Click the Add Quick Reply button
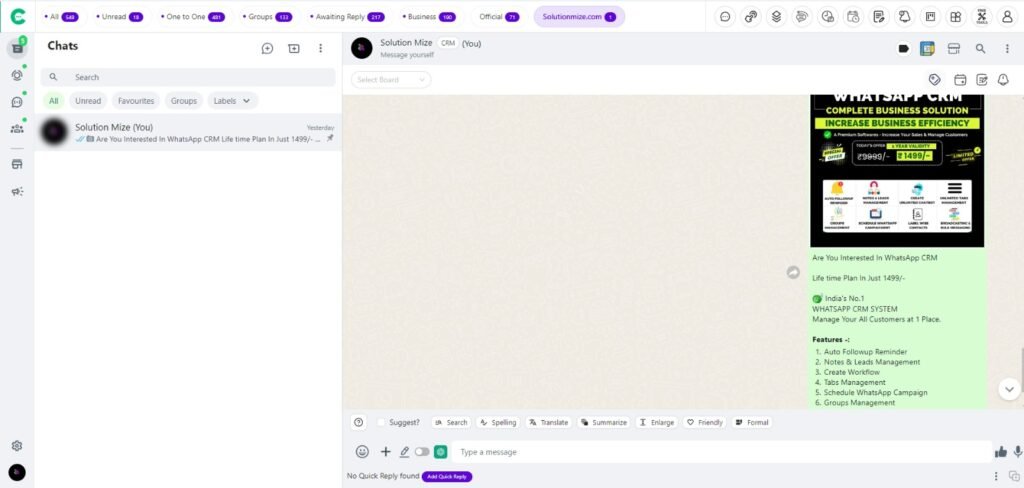Viewport: 1024px width, 488px height. 447,477
